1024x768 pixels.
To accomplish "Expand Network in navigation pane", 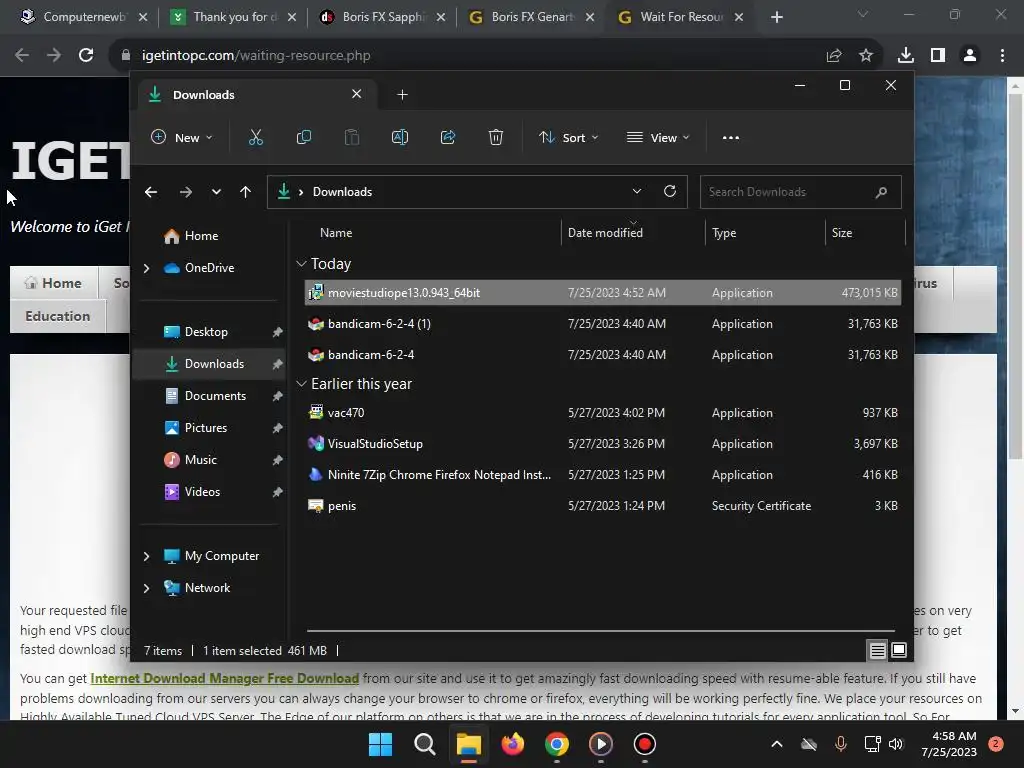I will [x=146, y=588].
